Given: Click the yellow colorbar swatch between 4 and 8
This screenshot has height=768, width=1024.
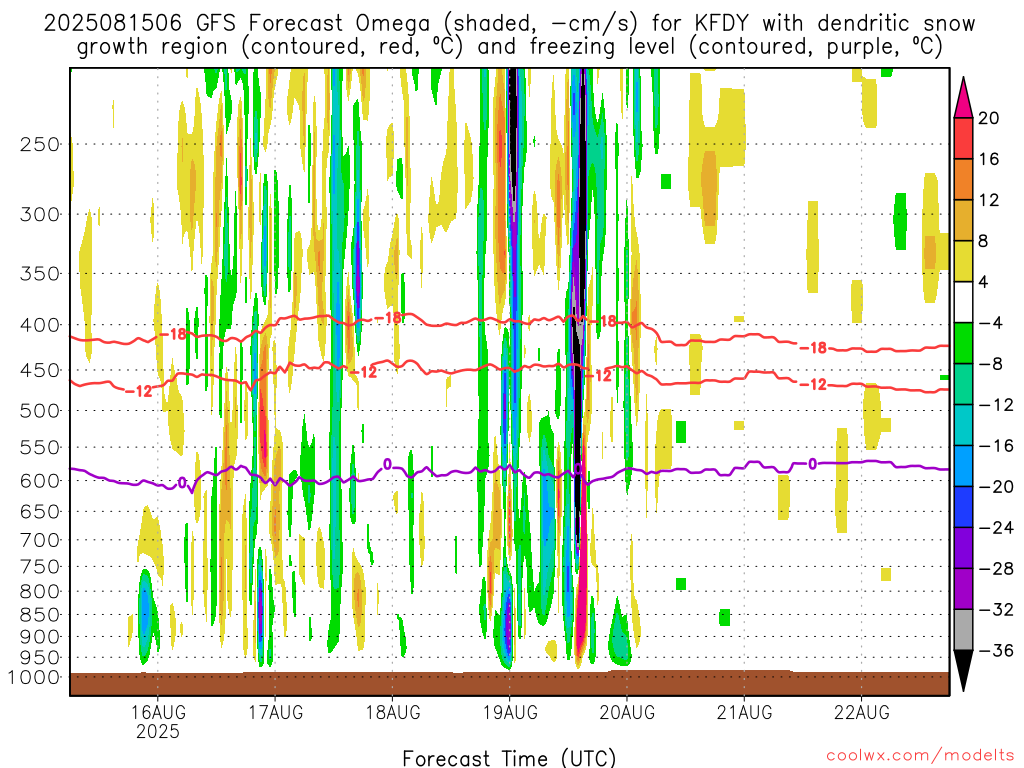Looking at the screenshot, I should tap(963, 261).
